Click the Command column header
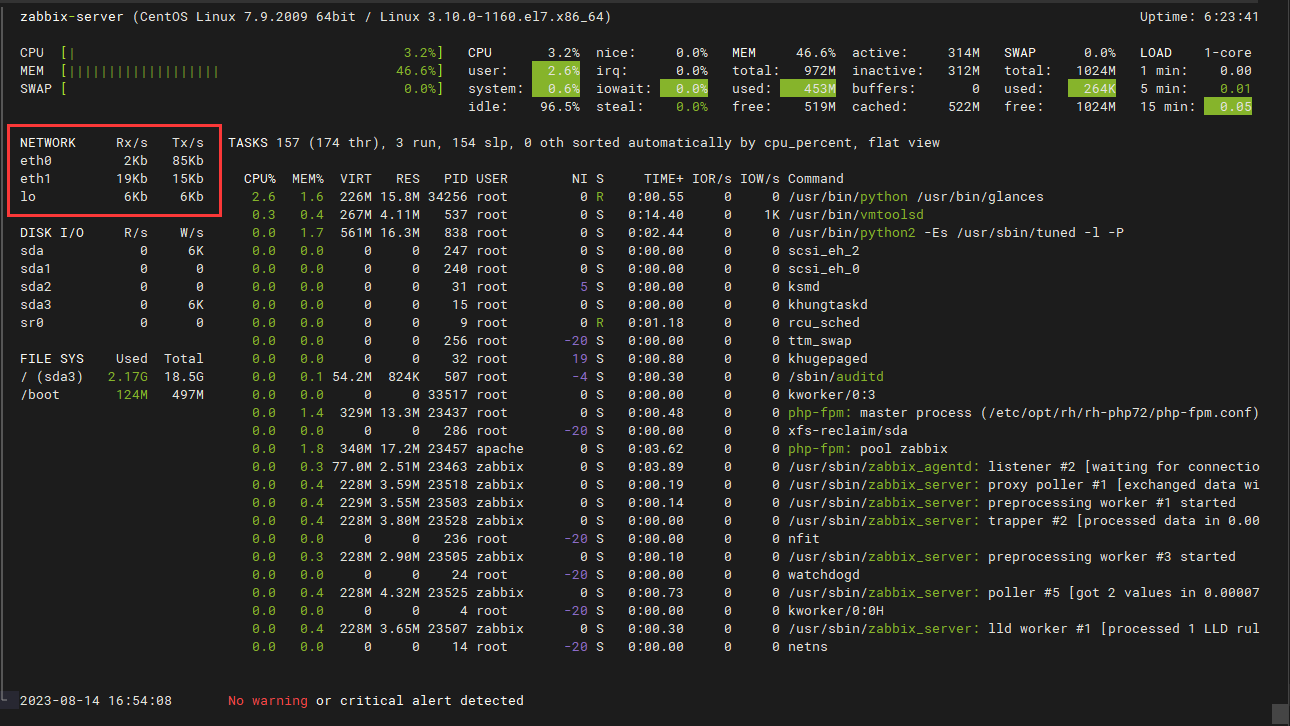Screen dimensions: 1290x726 tap(816, 179)
